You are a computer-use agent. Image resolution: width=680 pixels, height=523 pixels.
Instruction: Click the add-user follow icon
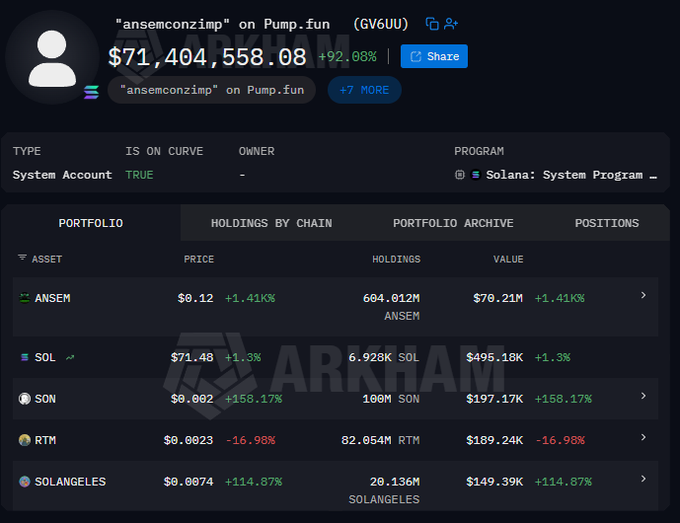tap(451, 24)
